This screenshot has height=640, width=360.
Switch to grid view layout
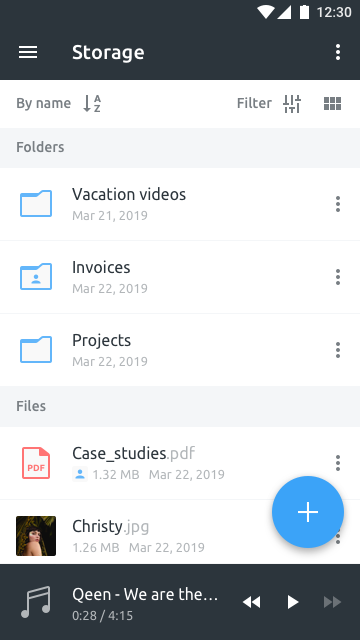coord(332,104)
